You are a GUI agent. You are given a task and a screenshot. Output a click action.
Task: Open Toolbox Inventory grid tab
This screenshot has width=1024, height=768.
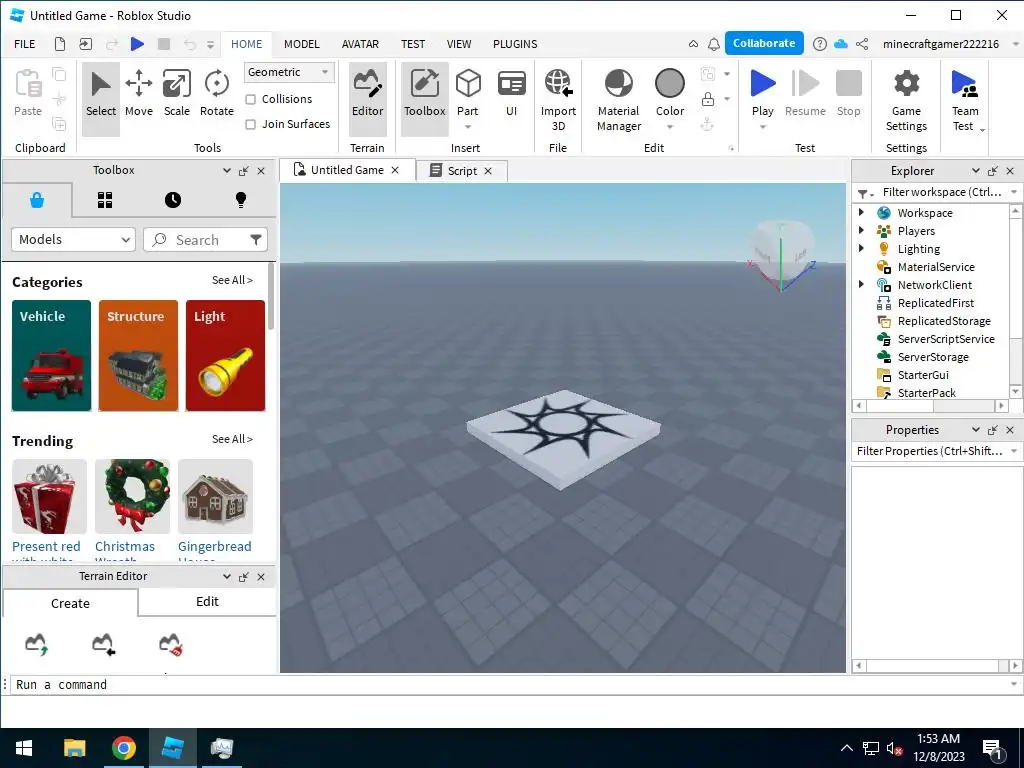[105, 200]
